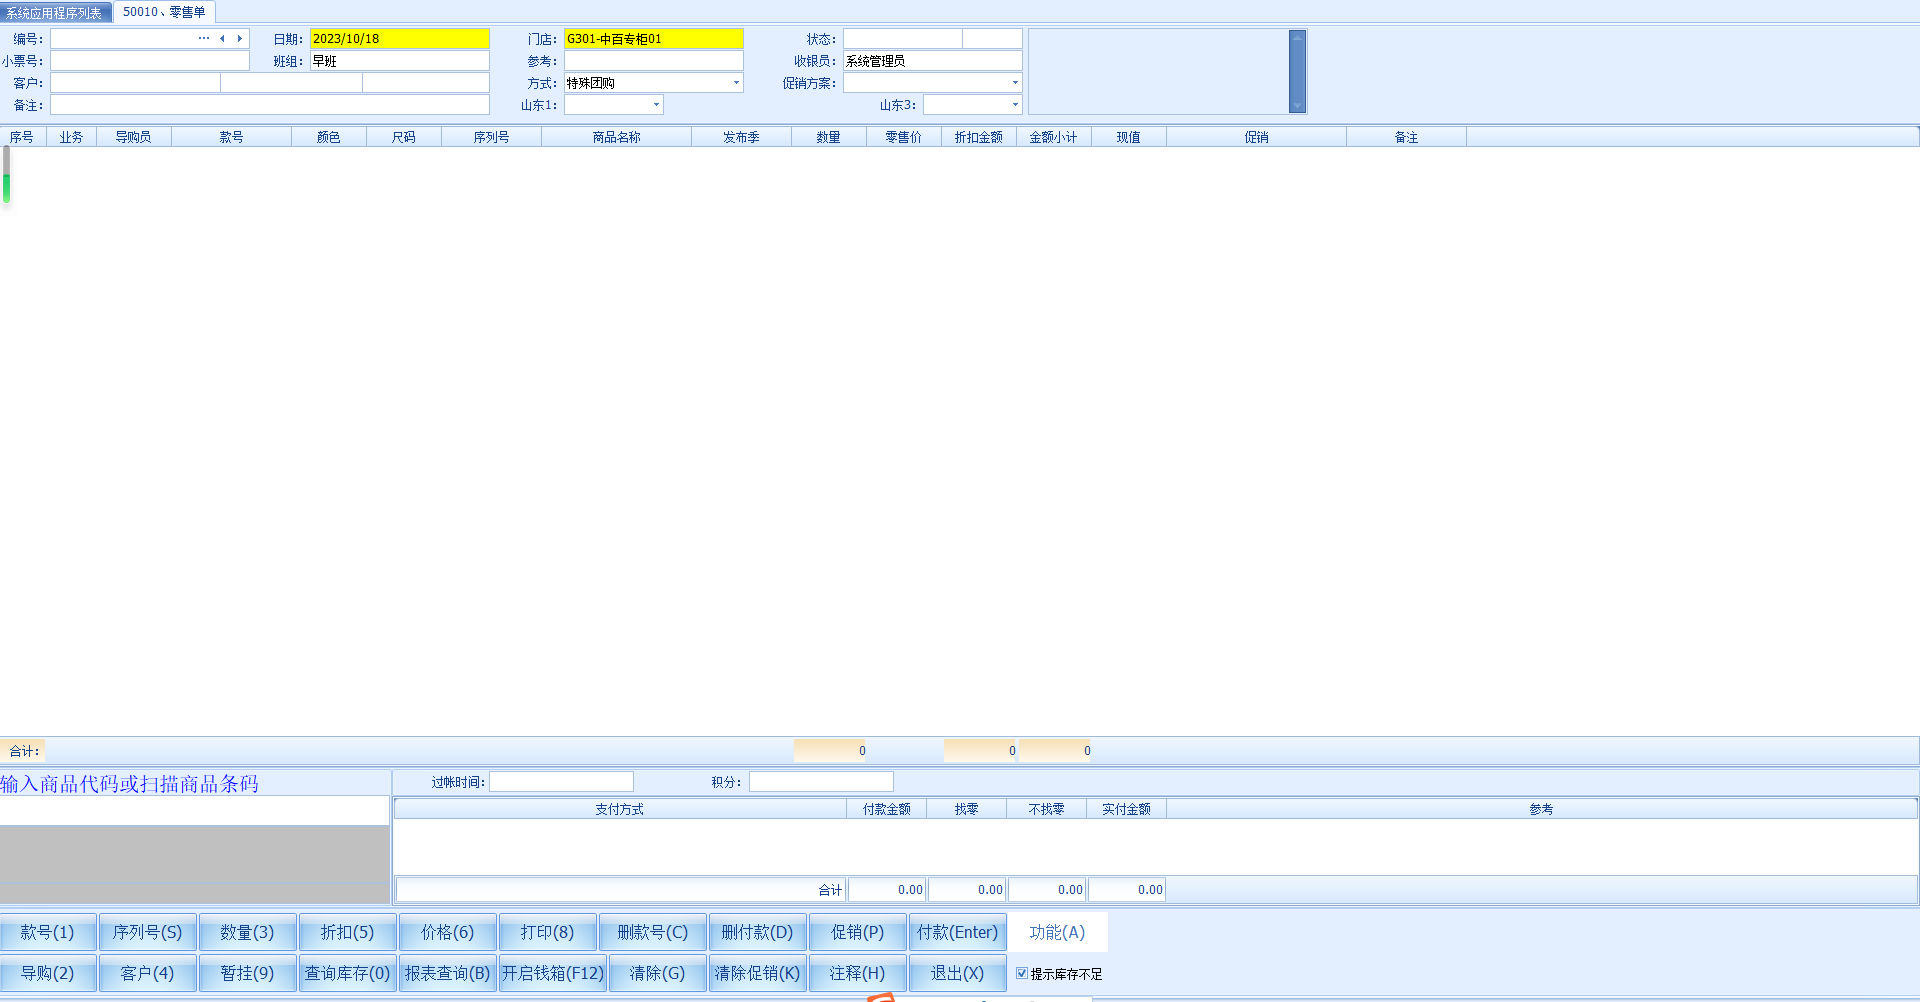Click the vertical scrollbar of top-right info panel
This screenshot has height=1002, width=1920.
[x=1298, y=71]
